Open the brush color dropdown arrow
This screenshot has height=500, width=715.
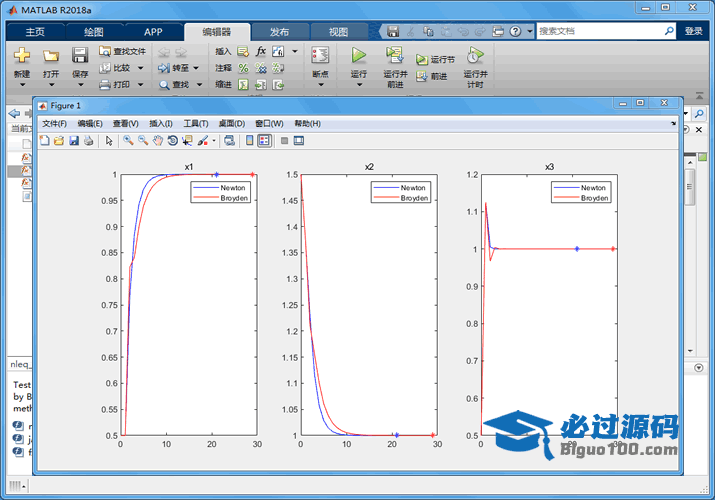[213, 141]
